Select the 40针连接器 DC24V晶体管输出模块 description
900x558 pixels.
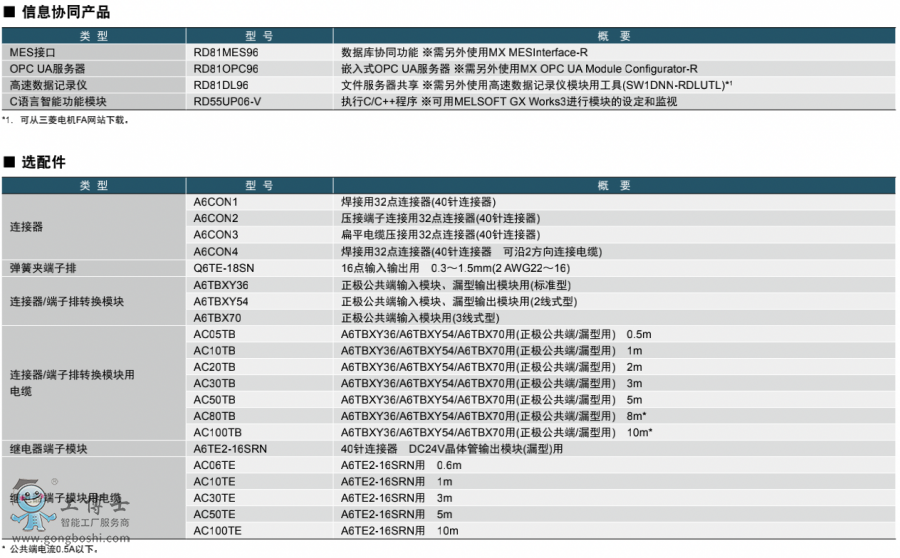pos(452,449)
